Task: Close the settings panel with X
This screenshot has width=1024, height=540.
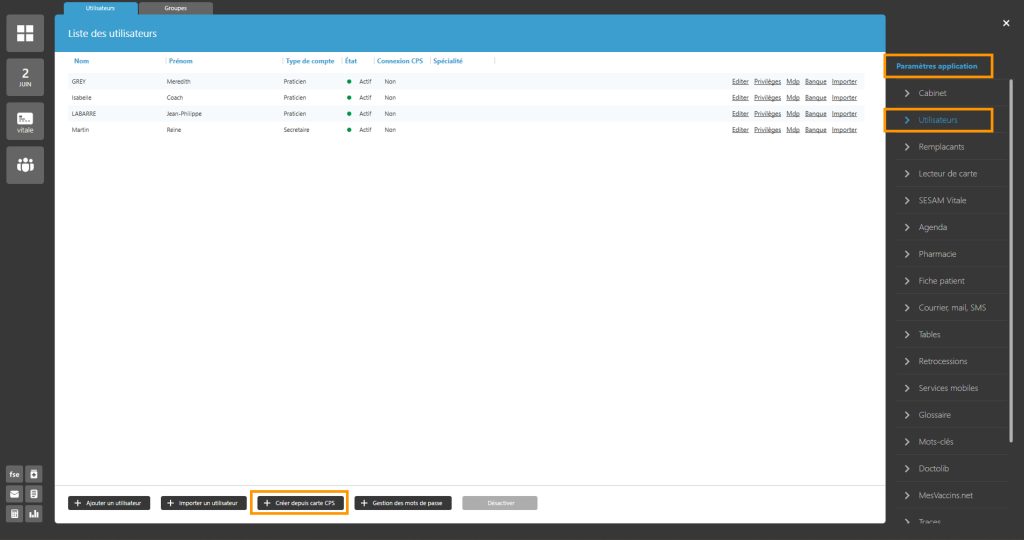Action: tap(1006, 23)
